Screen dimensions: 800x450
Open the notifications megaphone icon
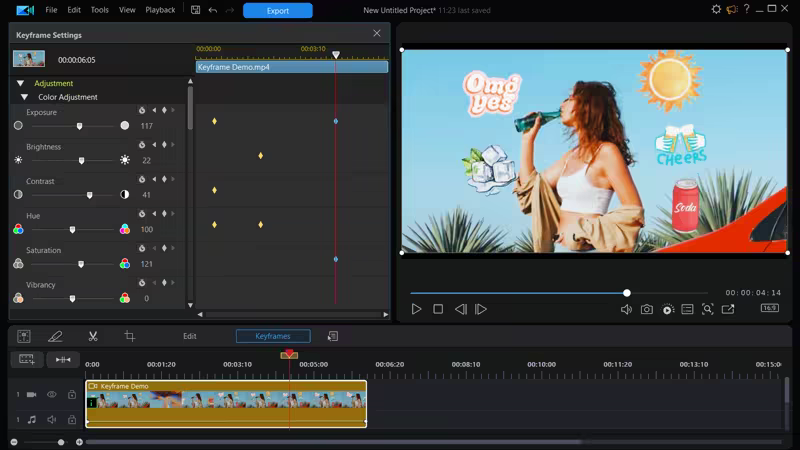pyautogui.click(x=731, y=10)
